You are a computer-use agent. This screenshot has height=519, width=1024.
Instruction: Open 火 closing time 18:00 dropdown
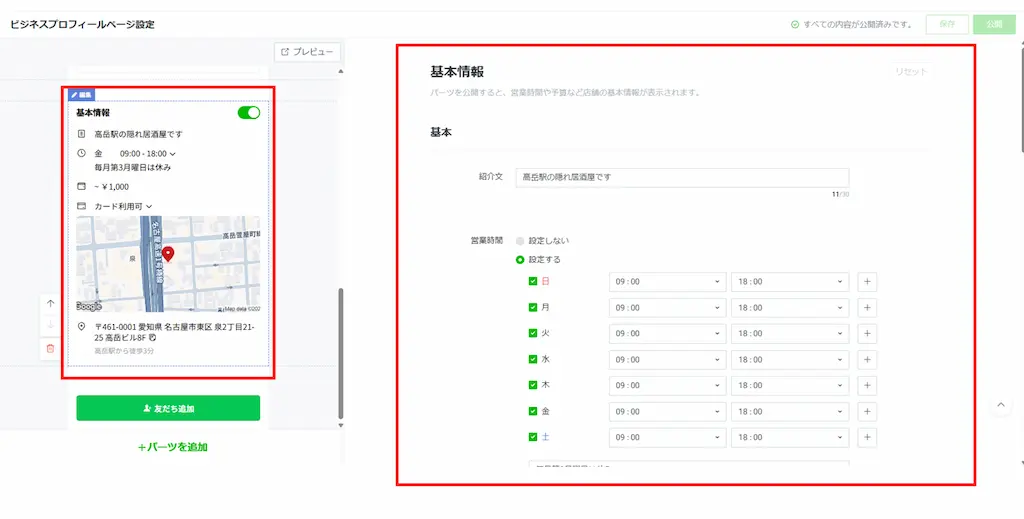point(790,334)
